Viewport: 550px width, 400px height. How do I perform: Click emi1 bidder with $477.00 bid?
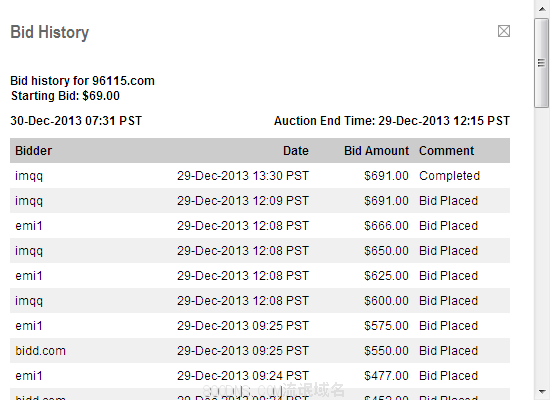click(x=29, y=376)
